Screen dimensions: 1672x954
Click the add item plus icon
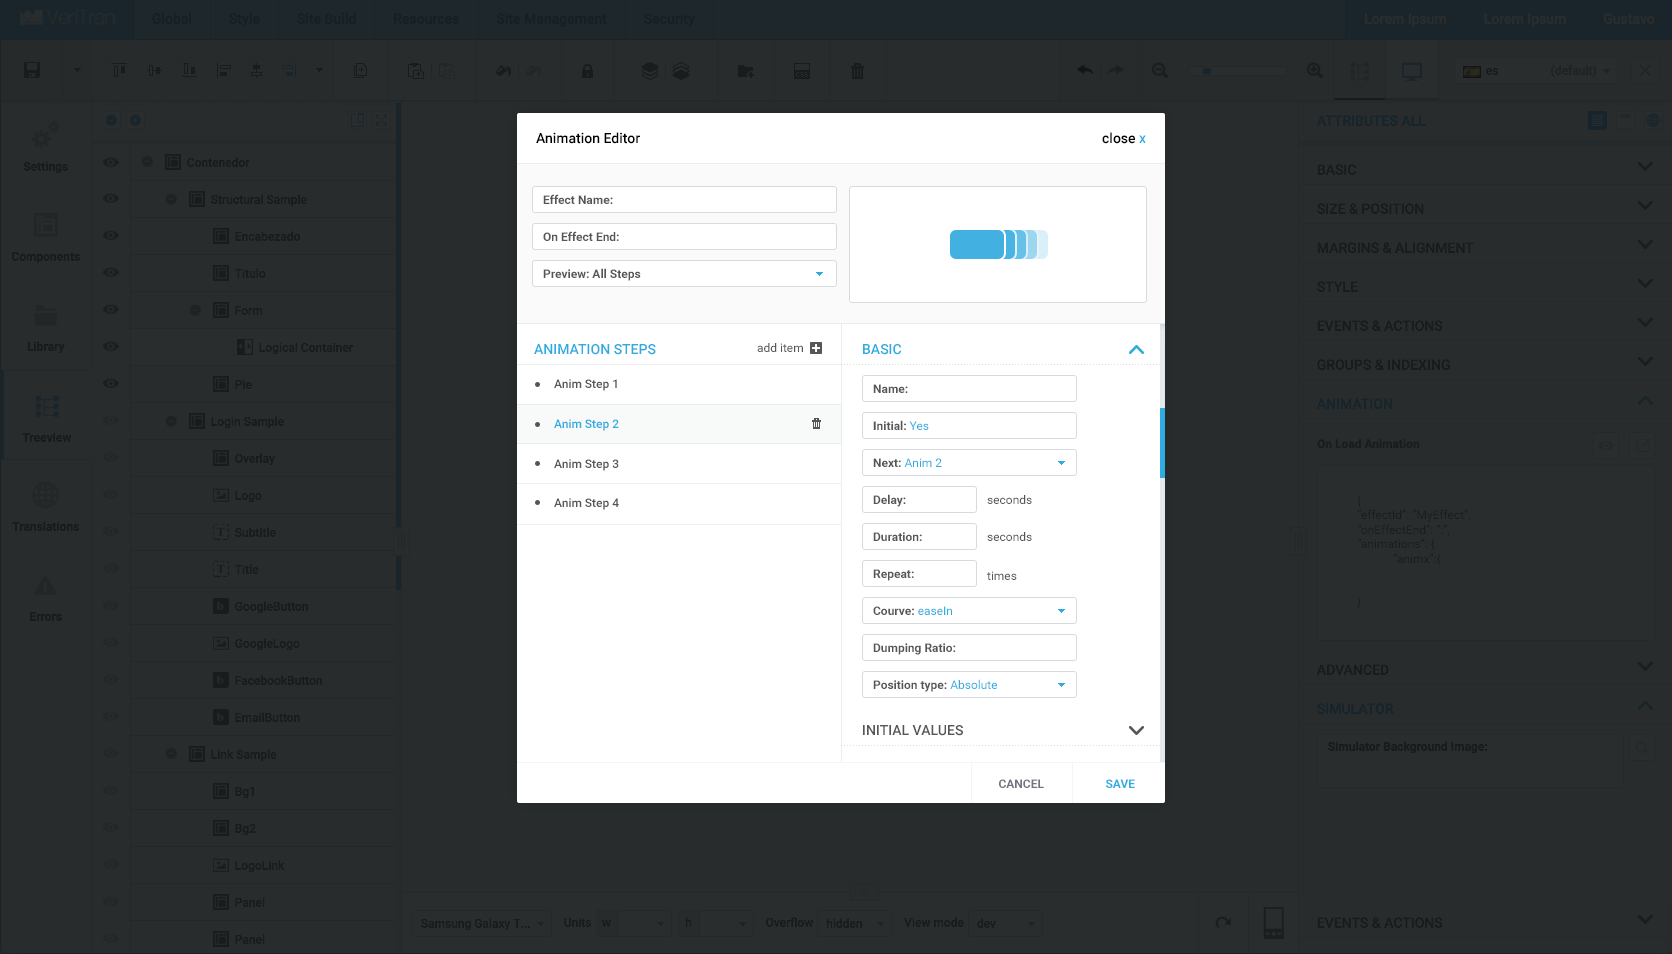(816, 348)
